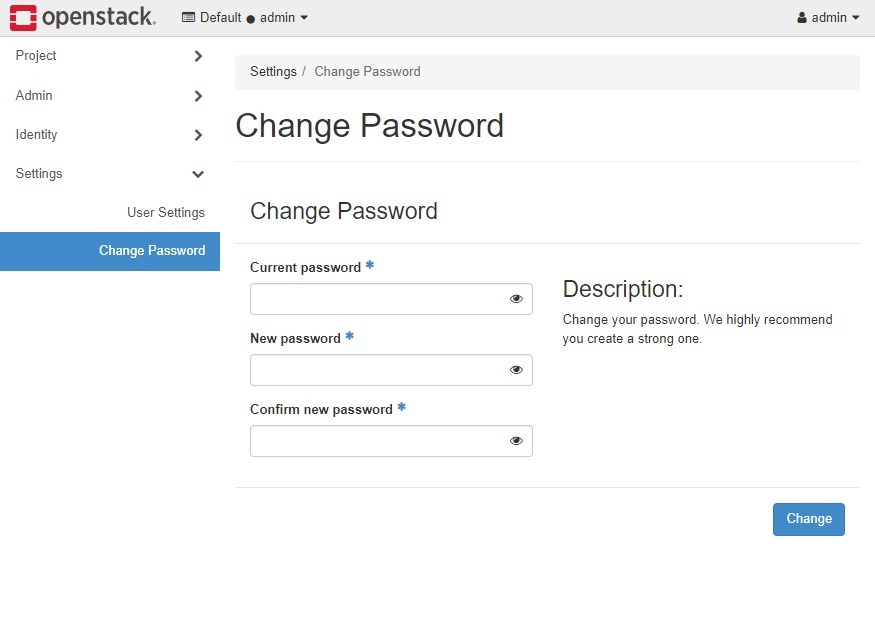Select Change Password sidebar item
This screenshot has width=875, height=624.
(x=110, y=251)
